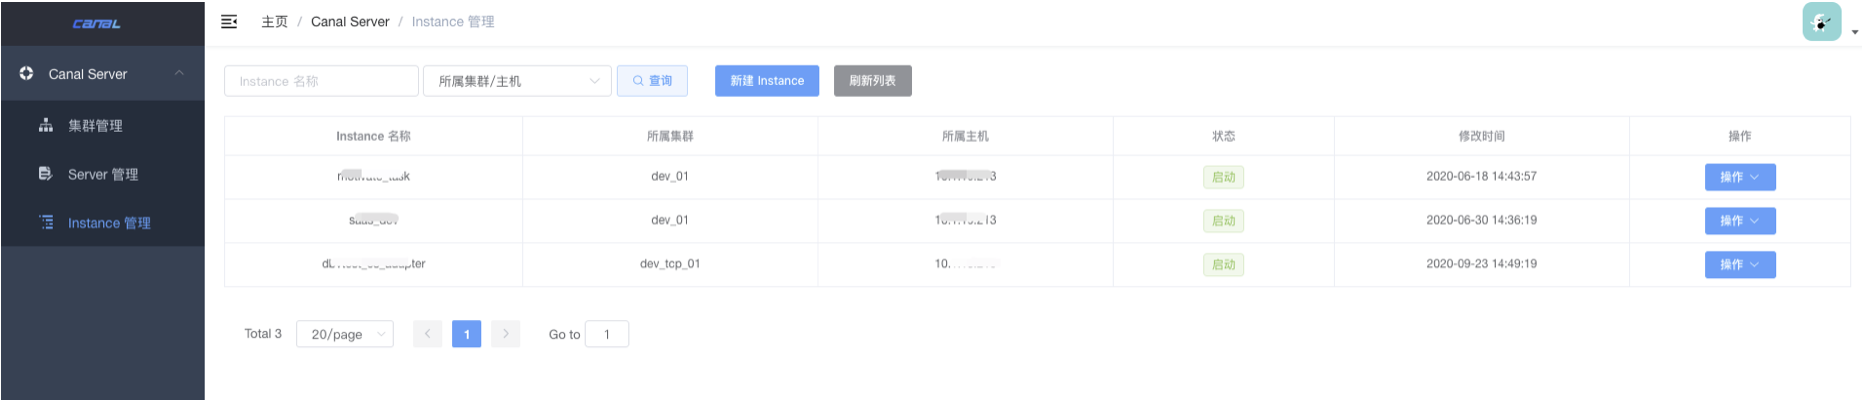Click the Server 管理 icon

pyautogui.click(x=46, y=174)
